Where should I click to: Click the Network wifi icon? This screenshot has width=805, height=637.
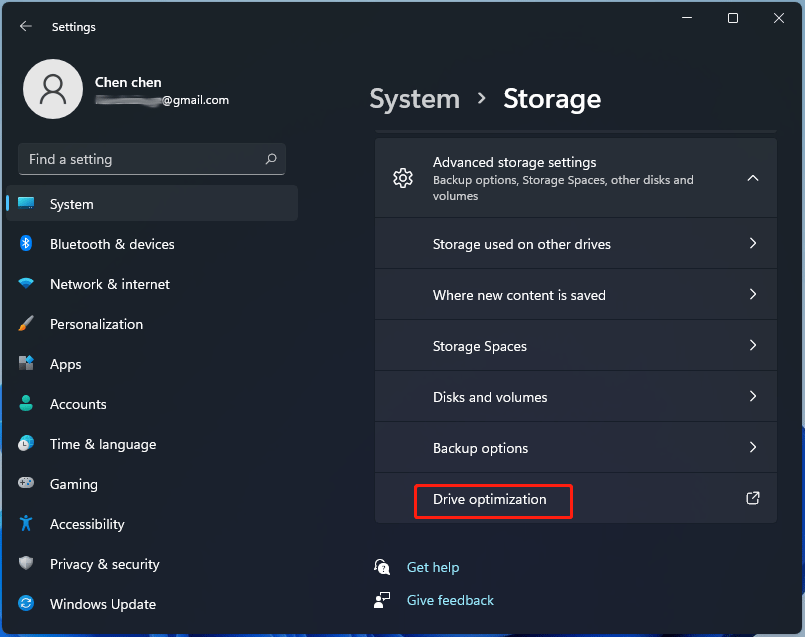tap(26, 283)
